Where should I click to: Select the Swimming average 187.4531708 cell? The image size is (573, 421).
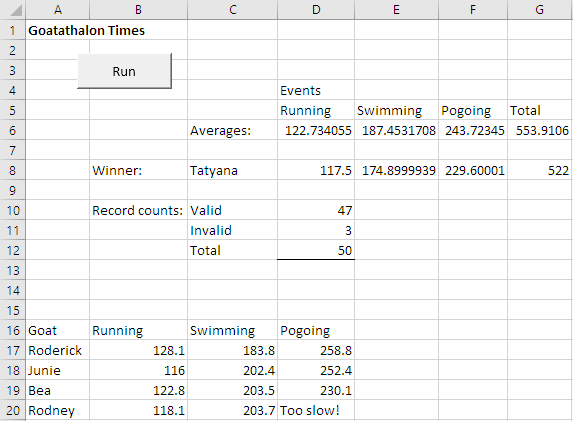pyautogui.click(x=396, y=130)
